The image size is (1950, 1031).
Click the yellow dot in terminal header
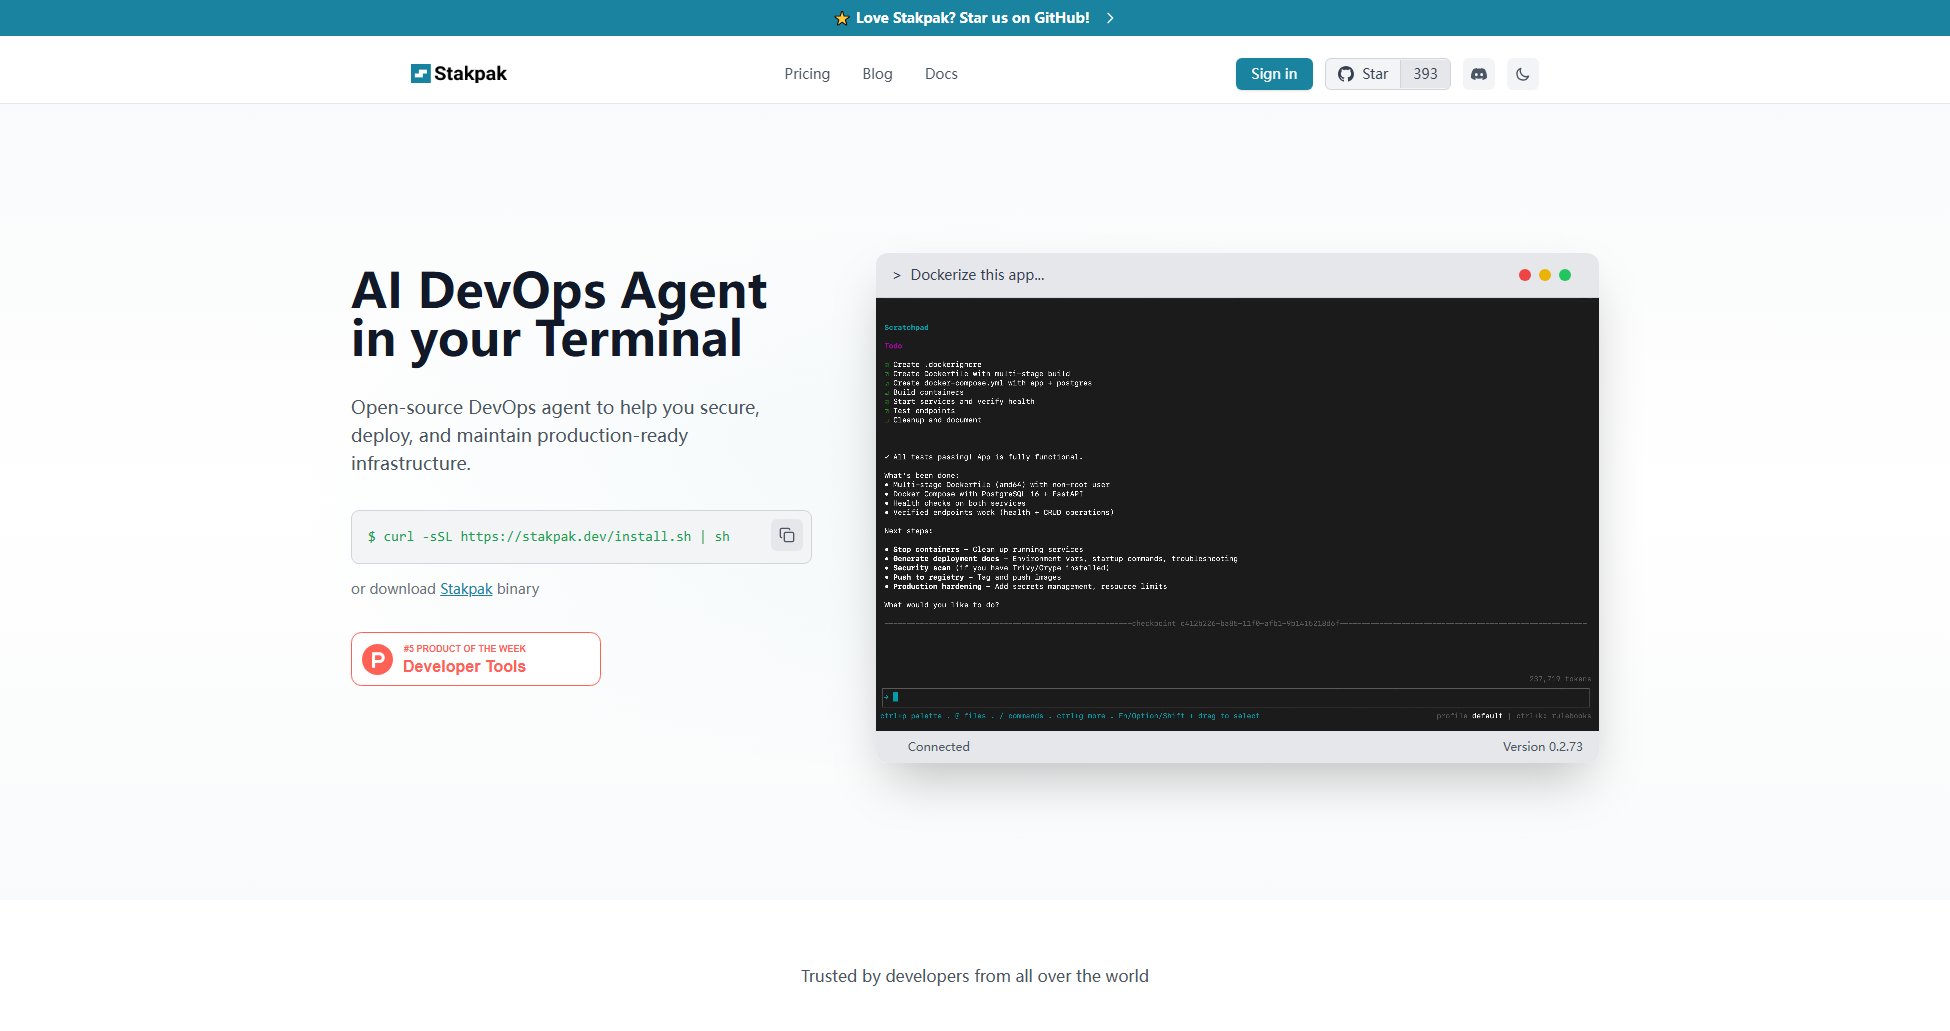click(x=1545, y=275)
